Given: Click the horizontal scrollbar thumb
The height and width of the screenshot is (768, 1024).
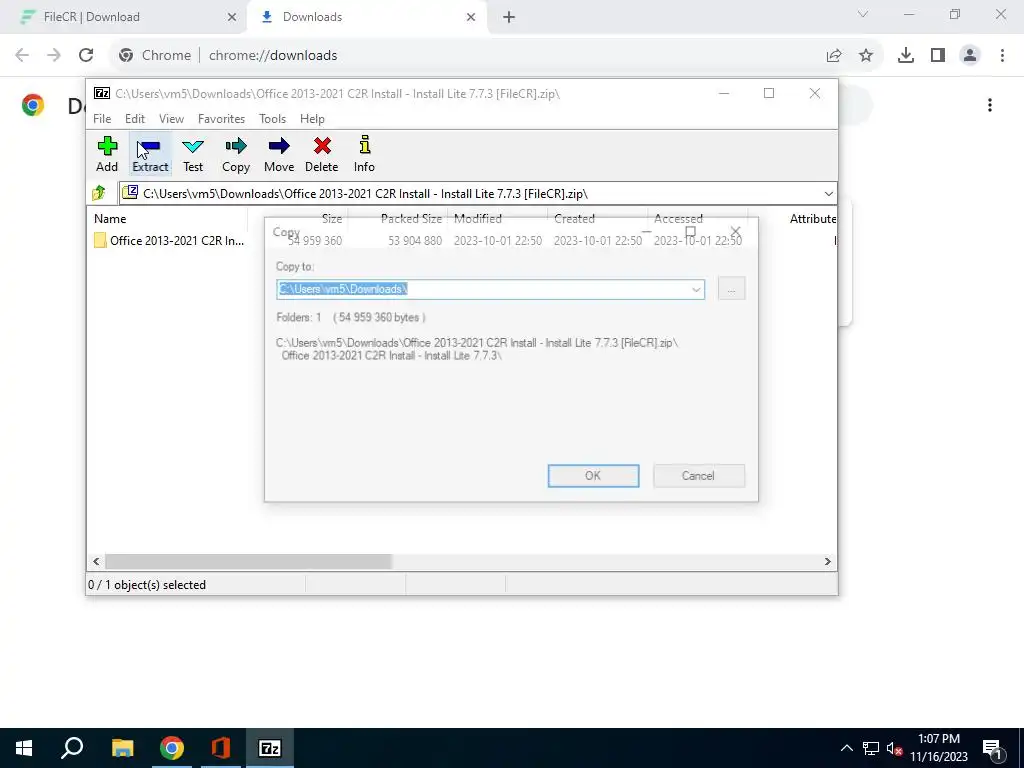Looking at the screenshot, I should point(248,562).
